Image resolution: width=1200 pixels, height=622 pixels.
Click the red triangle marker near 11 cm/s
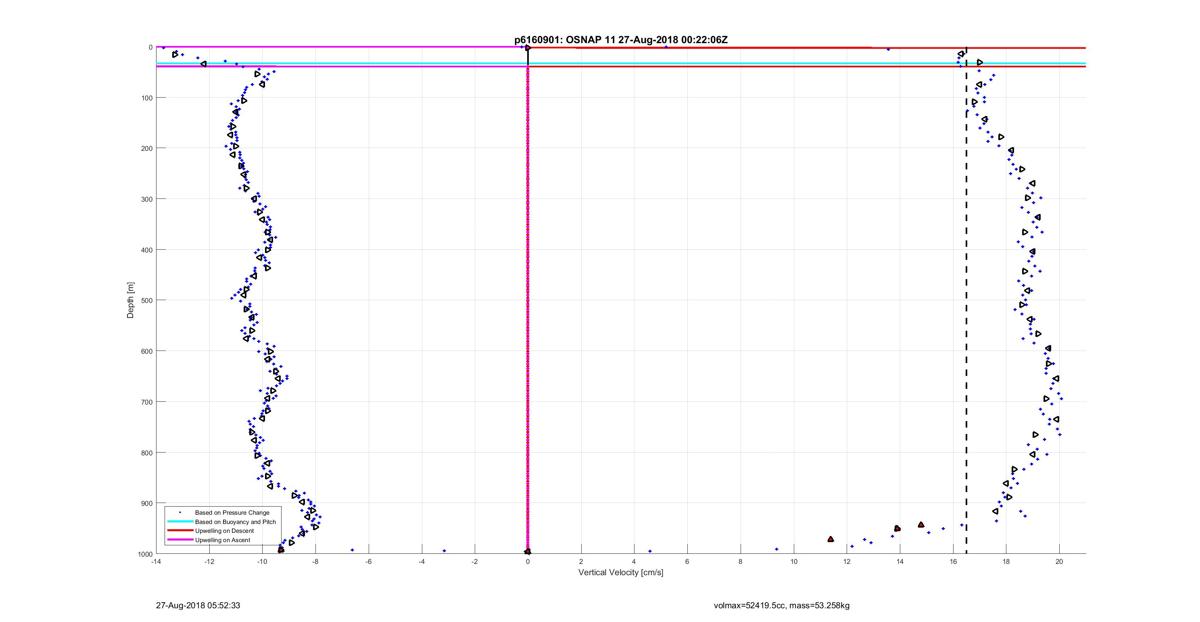(831, 539)
